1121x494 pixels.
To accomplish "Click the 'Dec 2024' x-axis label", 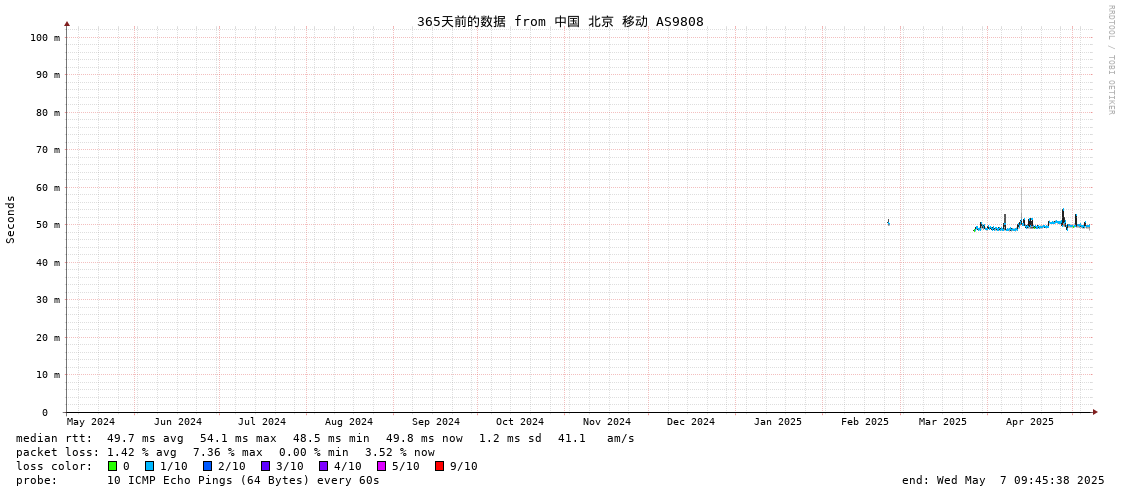I will [x=691, y=422].
